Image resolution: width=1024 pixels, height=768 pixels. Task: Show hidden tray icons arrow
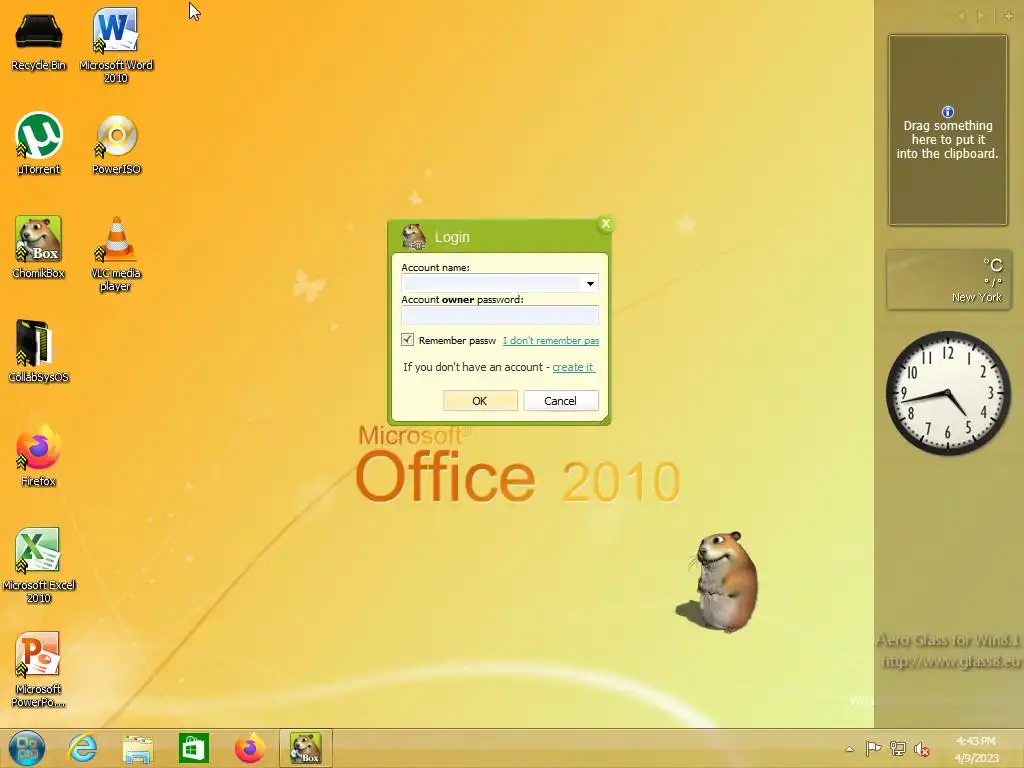click(x=849, y=749)
